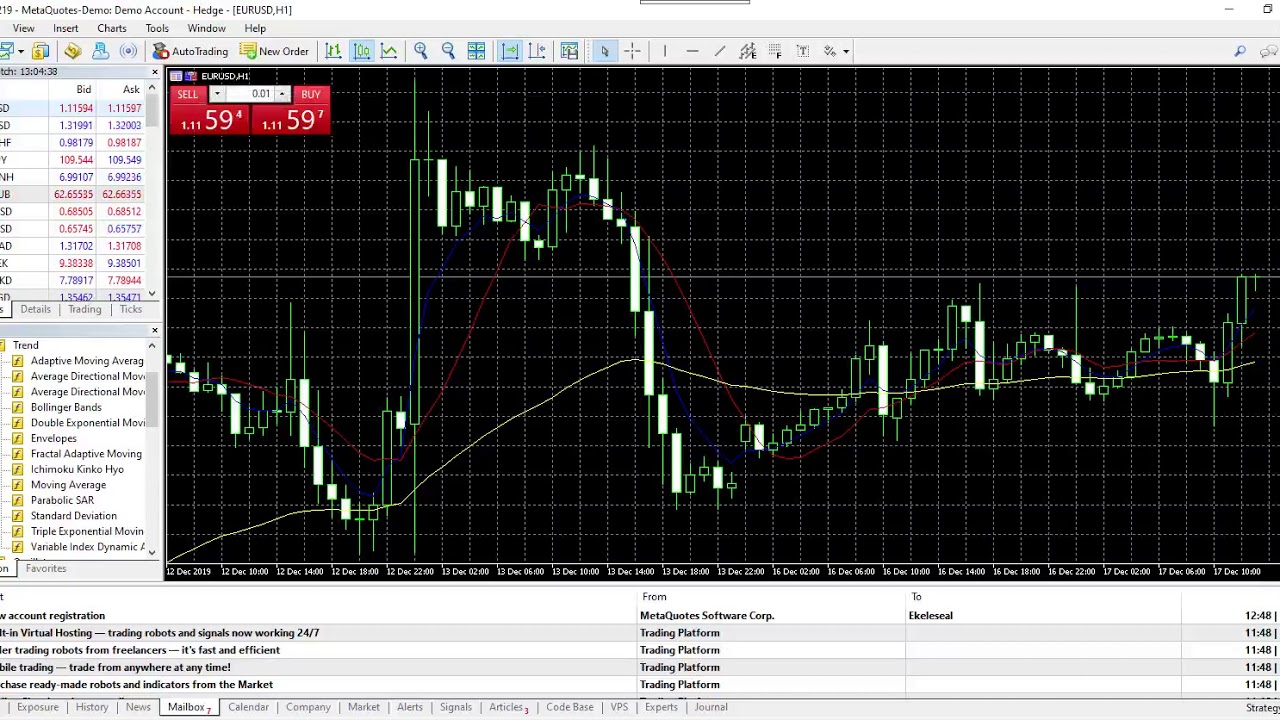The image size is (1280, 720).
Task: Select Ichimoku Kinko Hyo indicator
Action: pyautogui.click(x=77, y=469)
